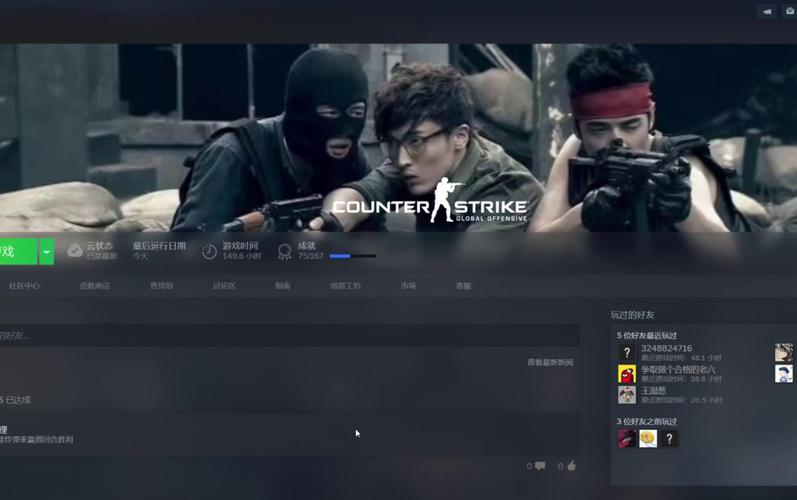Image resolution: width=797 pixels, height=500 pixels.
Task: Click the comment bubble icon
Action: pyautogui.click(x=540, y=465)
